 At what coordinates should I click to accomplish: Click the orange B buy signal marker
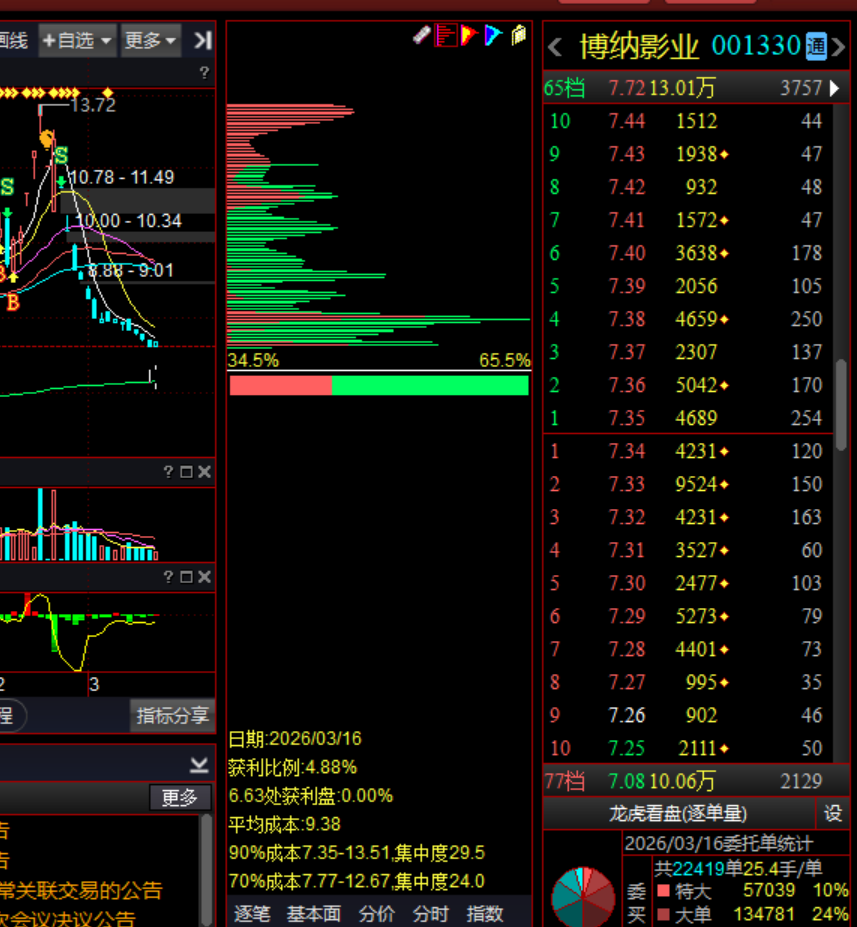point(13,303)
